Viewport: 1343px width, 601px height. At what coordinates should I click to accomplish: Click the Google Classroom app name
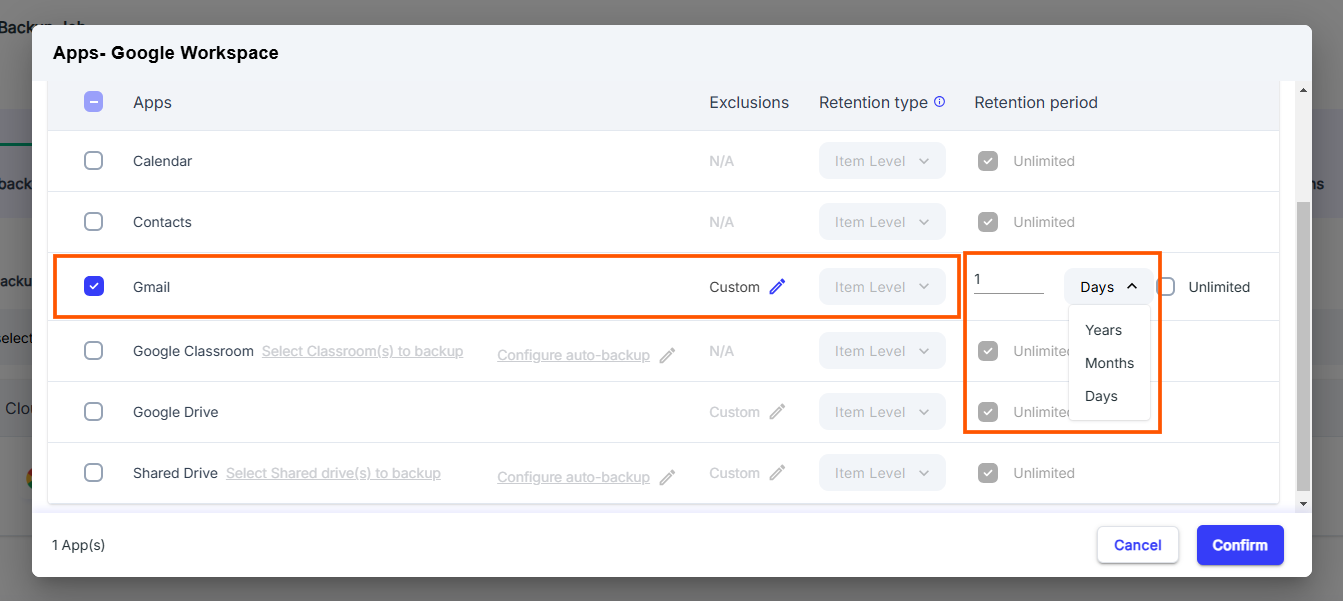[193, 351]
